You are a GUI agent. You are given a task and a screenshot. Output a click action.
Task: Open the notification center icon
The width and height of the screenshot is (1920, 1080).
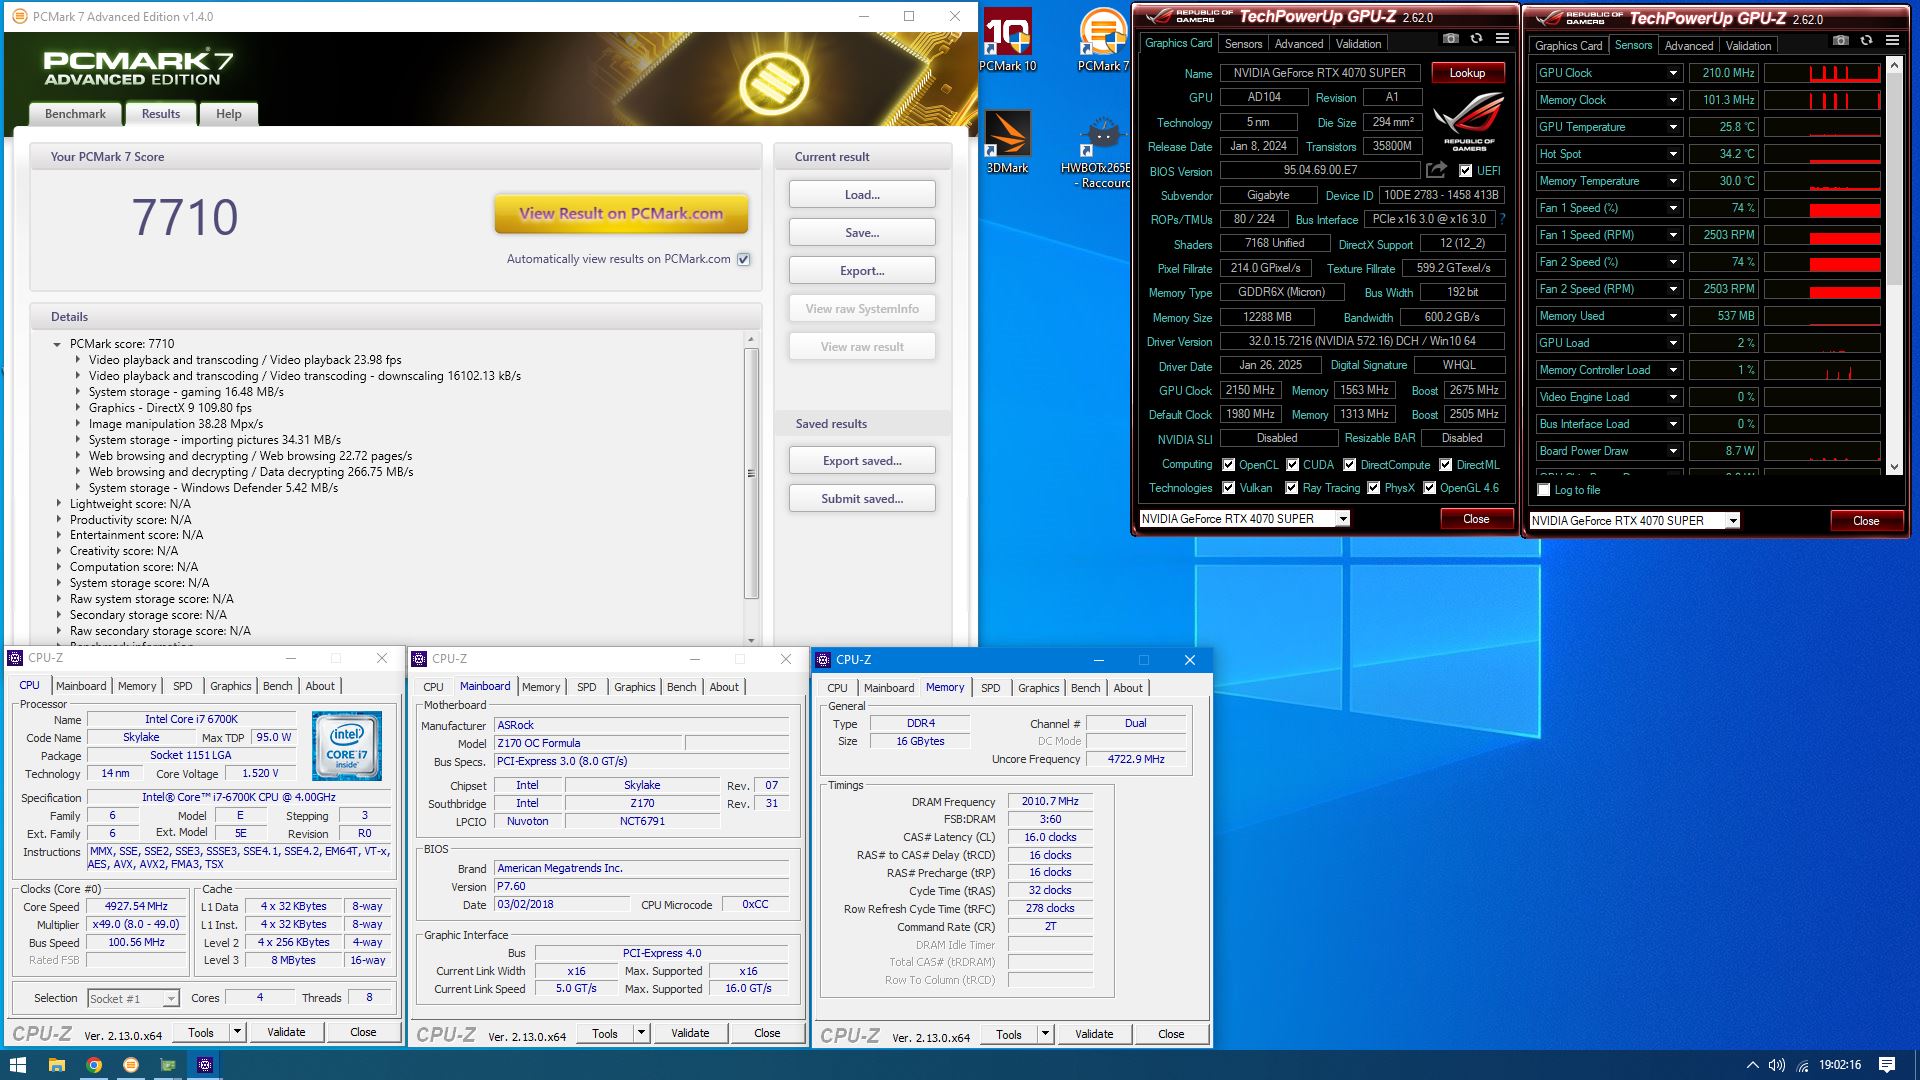coord(1887,1065)
